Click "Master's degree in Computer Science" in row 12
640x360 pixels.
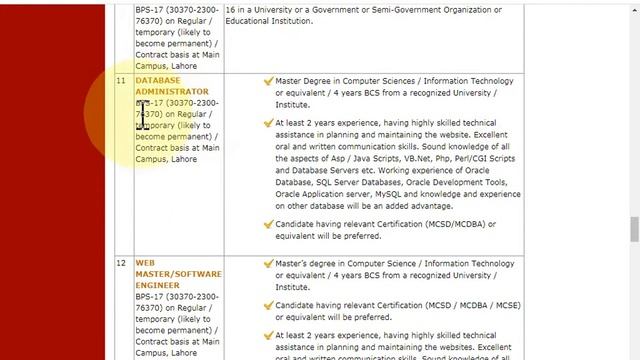point(345,264)
